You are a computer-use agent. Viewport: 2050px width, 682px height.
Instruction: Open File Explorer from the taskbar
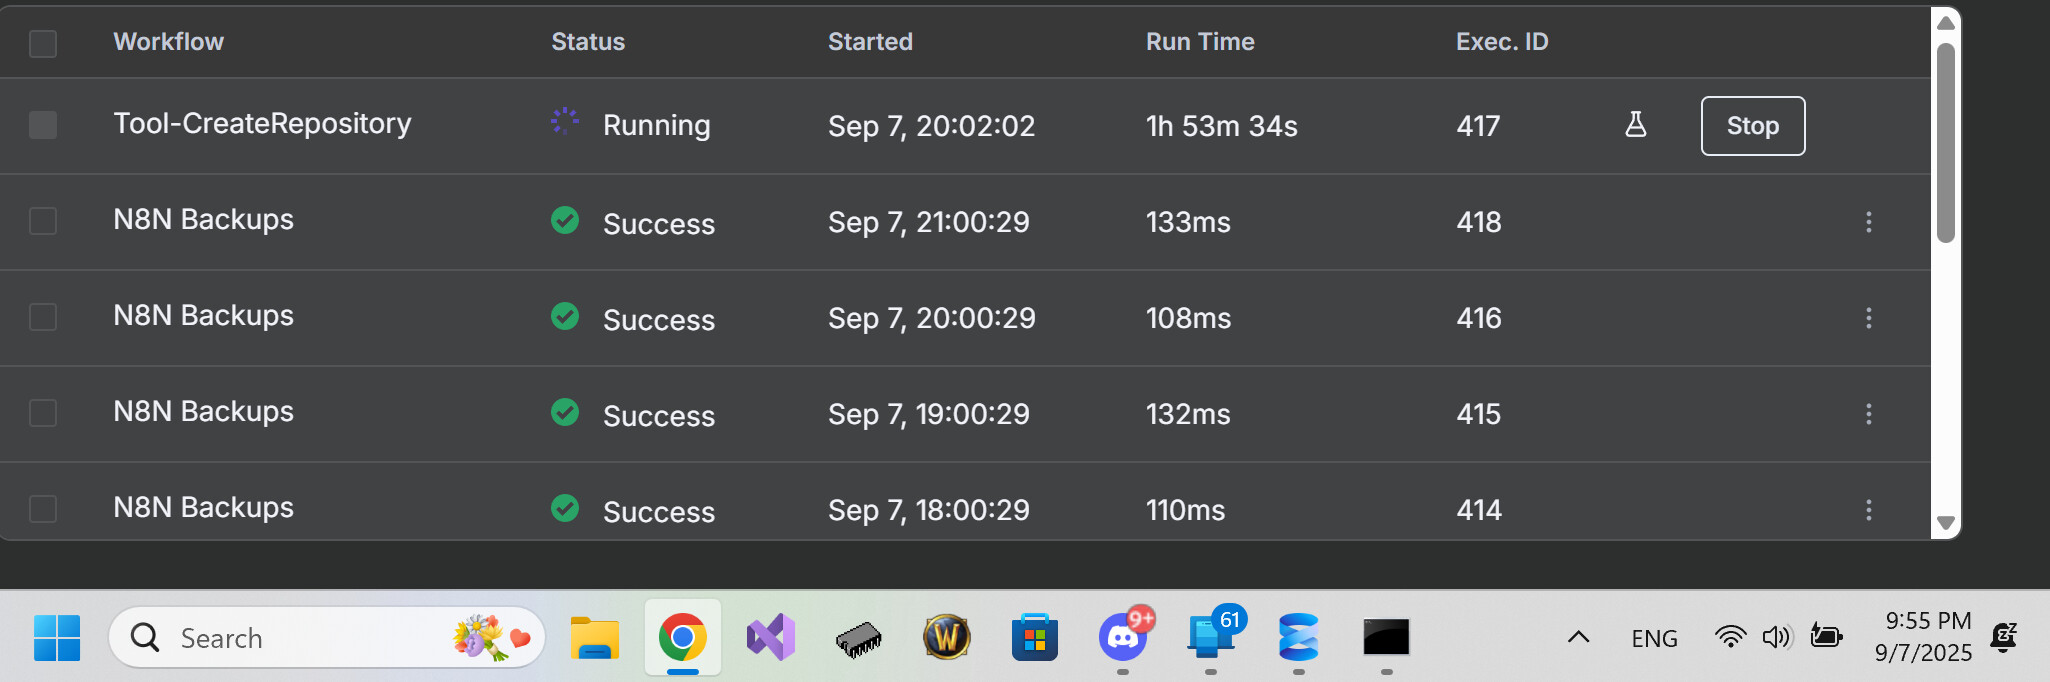595,637
